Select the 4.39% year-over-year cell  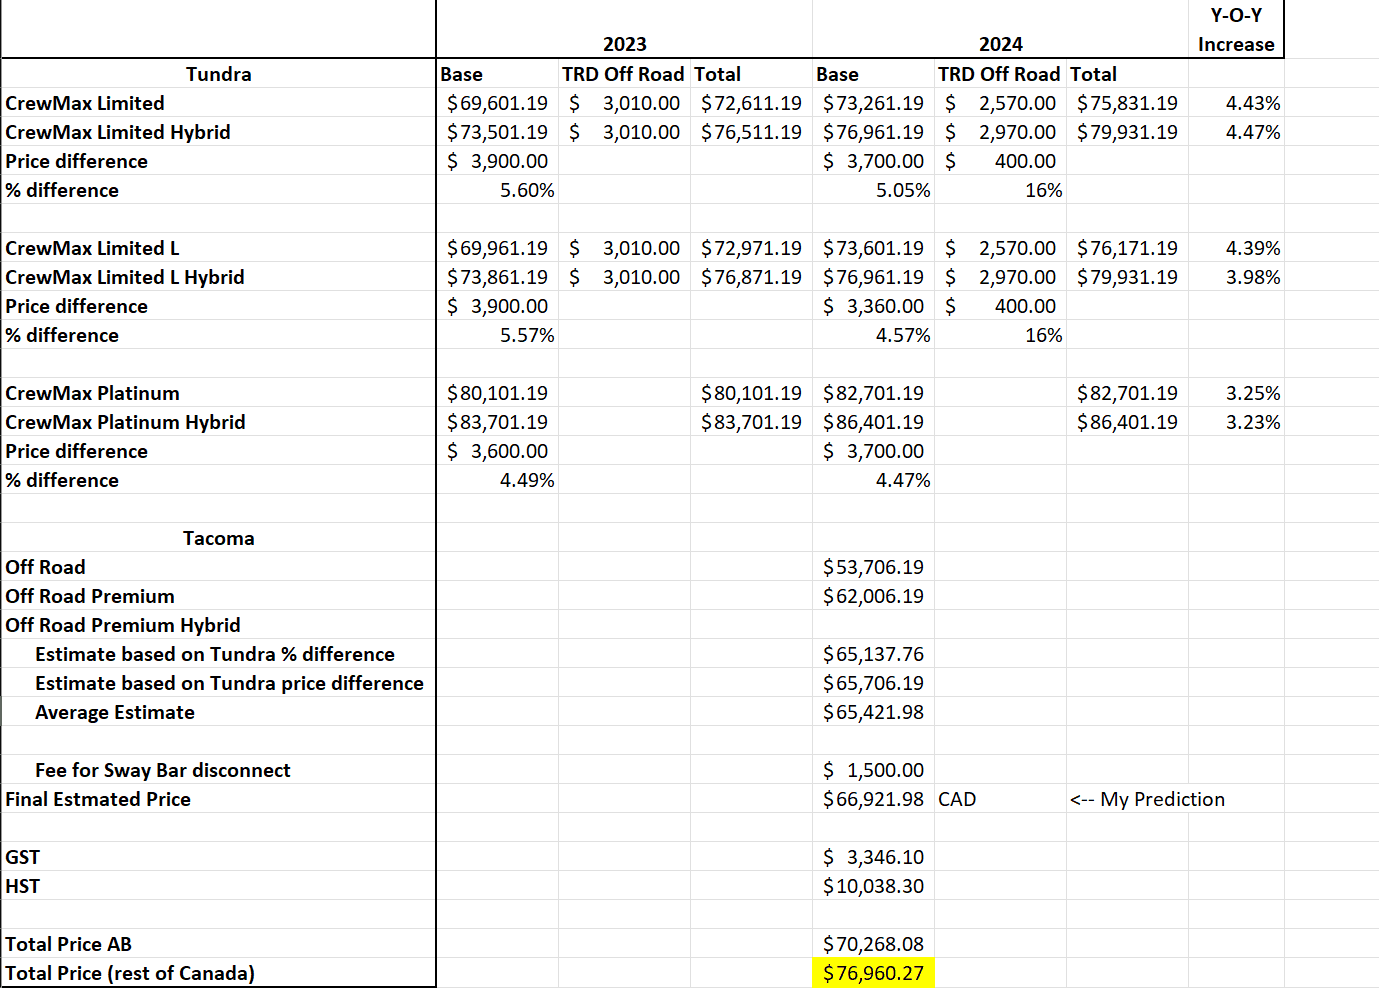(1252, 248)
